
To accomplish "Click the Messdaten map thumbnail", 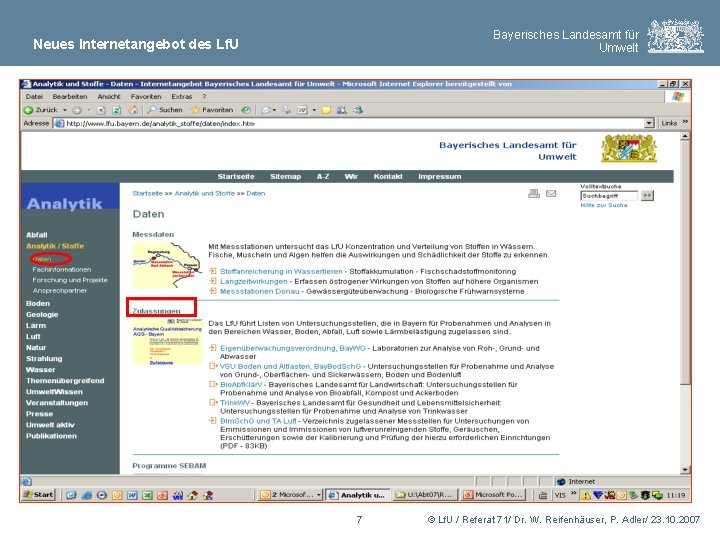I will point(167,265).
